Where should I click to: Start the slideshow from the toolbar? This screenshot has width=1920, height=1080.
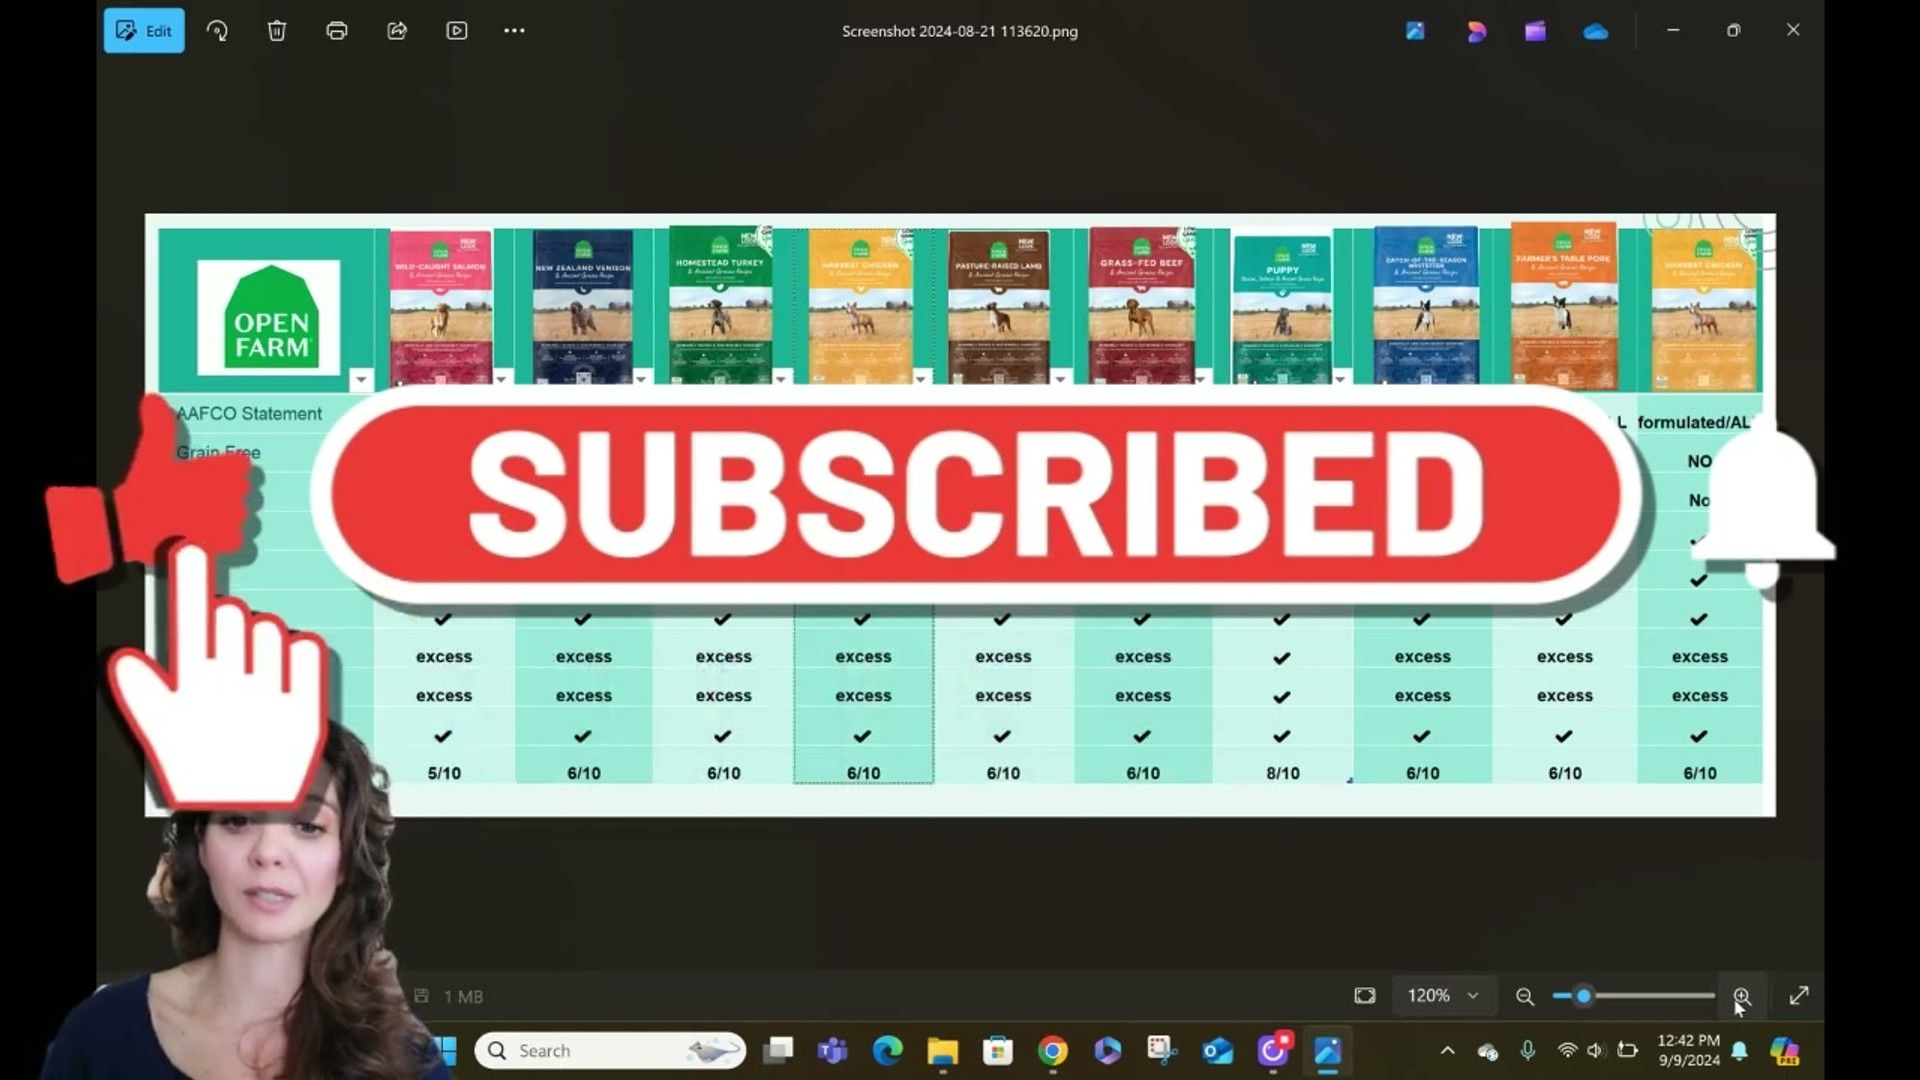pos(456,31)
